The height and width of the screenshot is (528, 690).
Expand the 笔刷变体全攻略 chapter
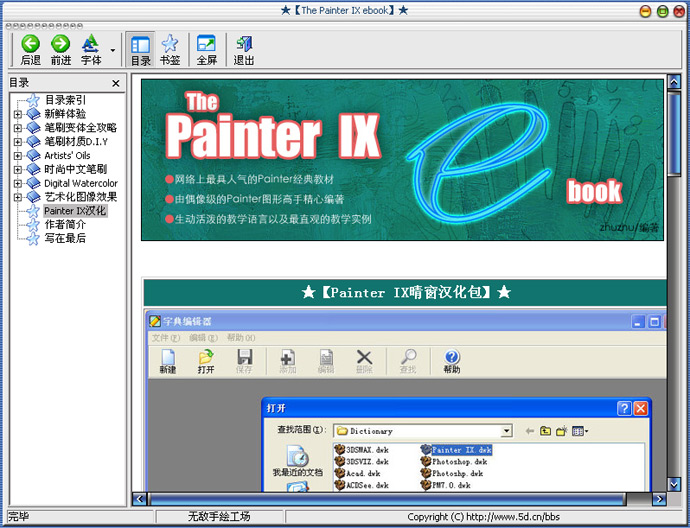[x=18, y=128]
